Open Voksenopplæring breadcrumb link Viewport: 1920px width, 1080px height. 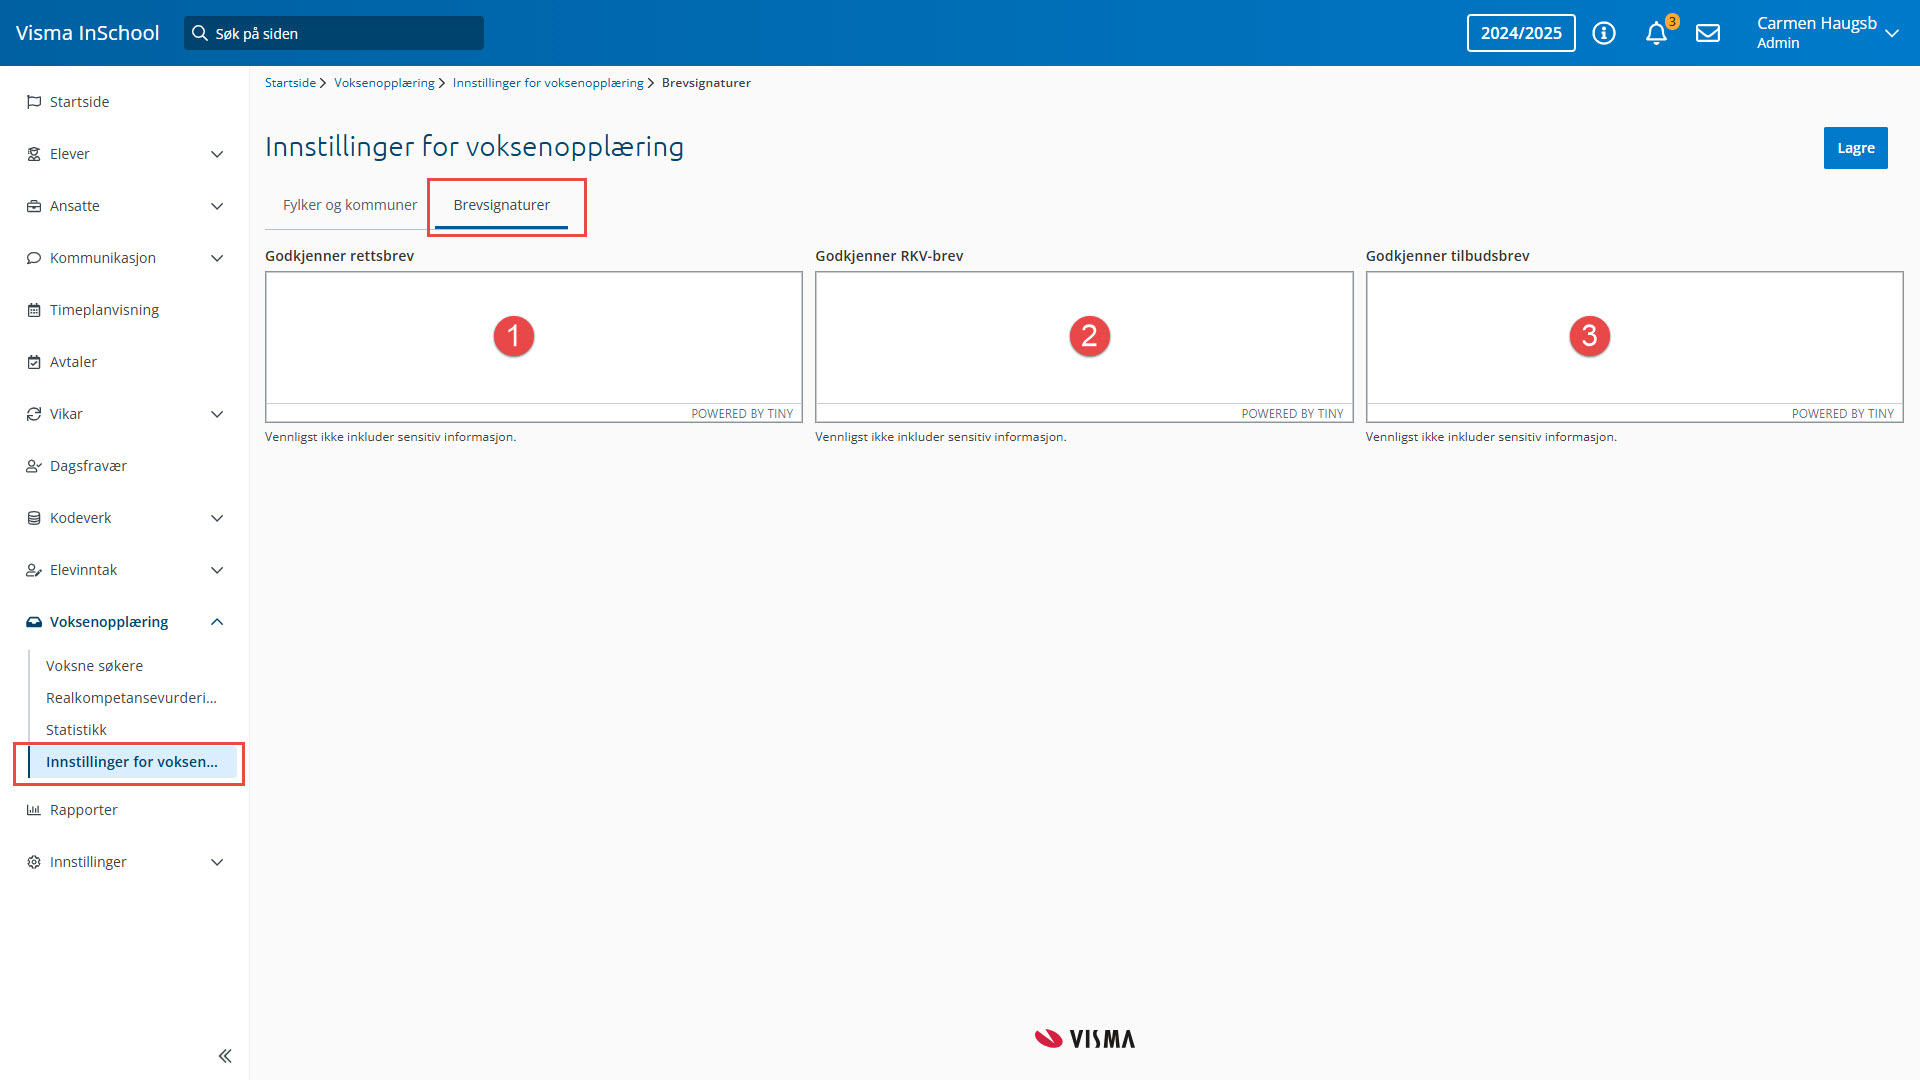384,83
